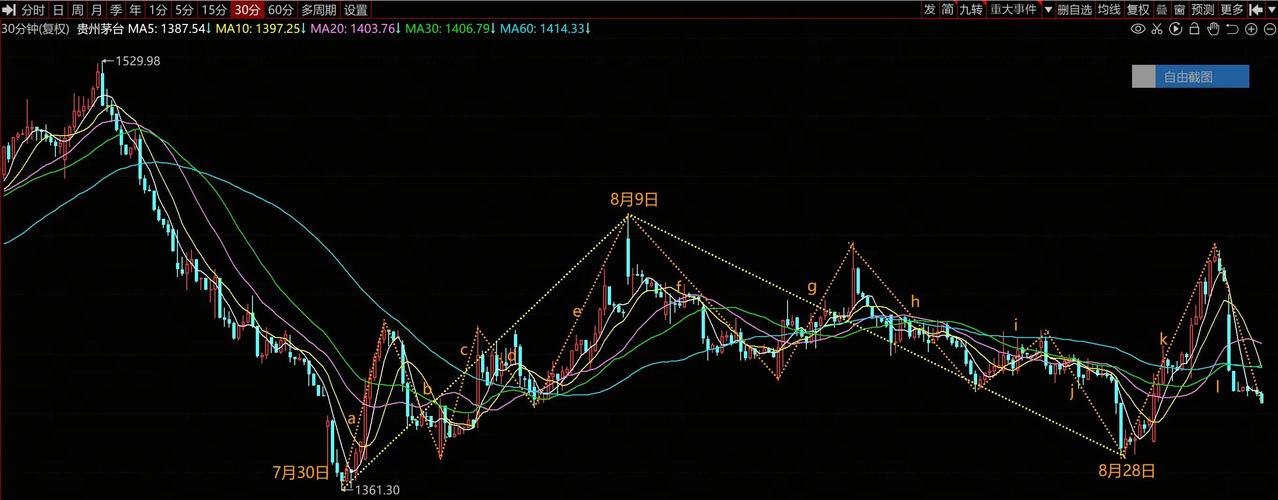Click the circular replay play icon
The width and height of the screenshot is (1278, 500).
tap(1175, 29)
